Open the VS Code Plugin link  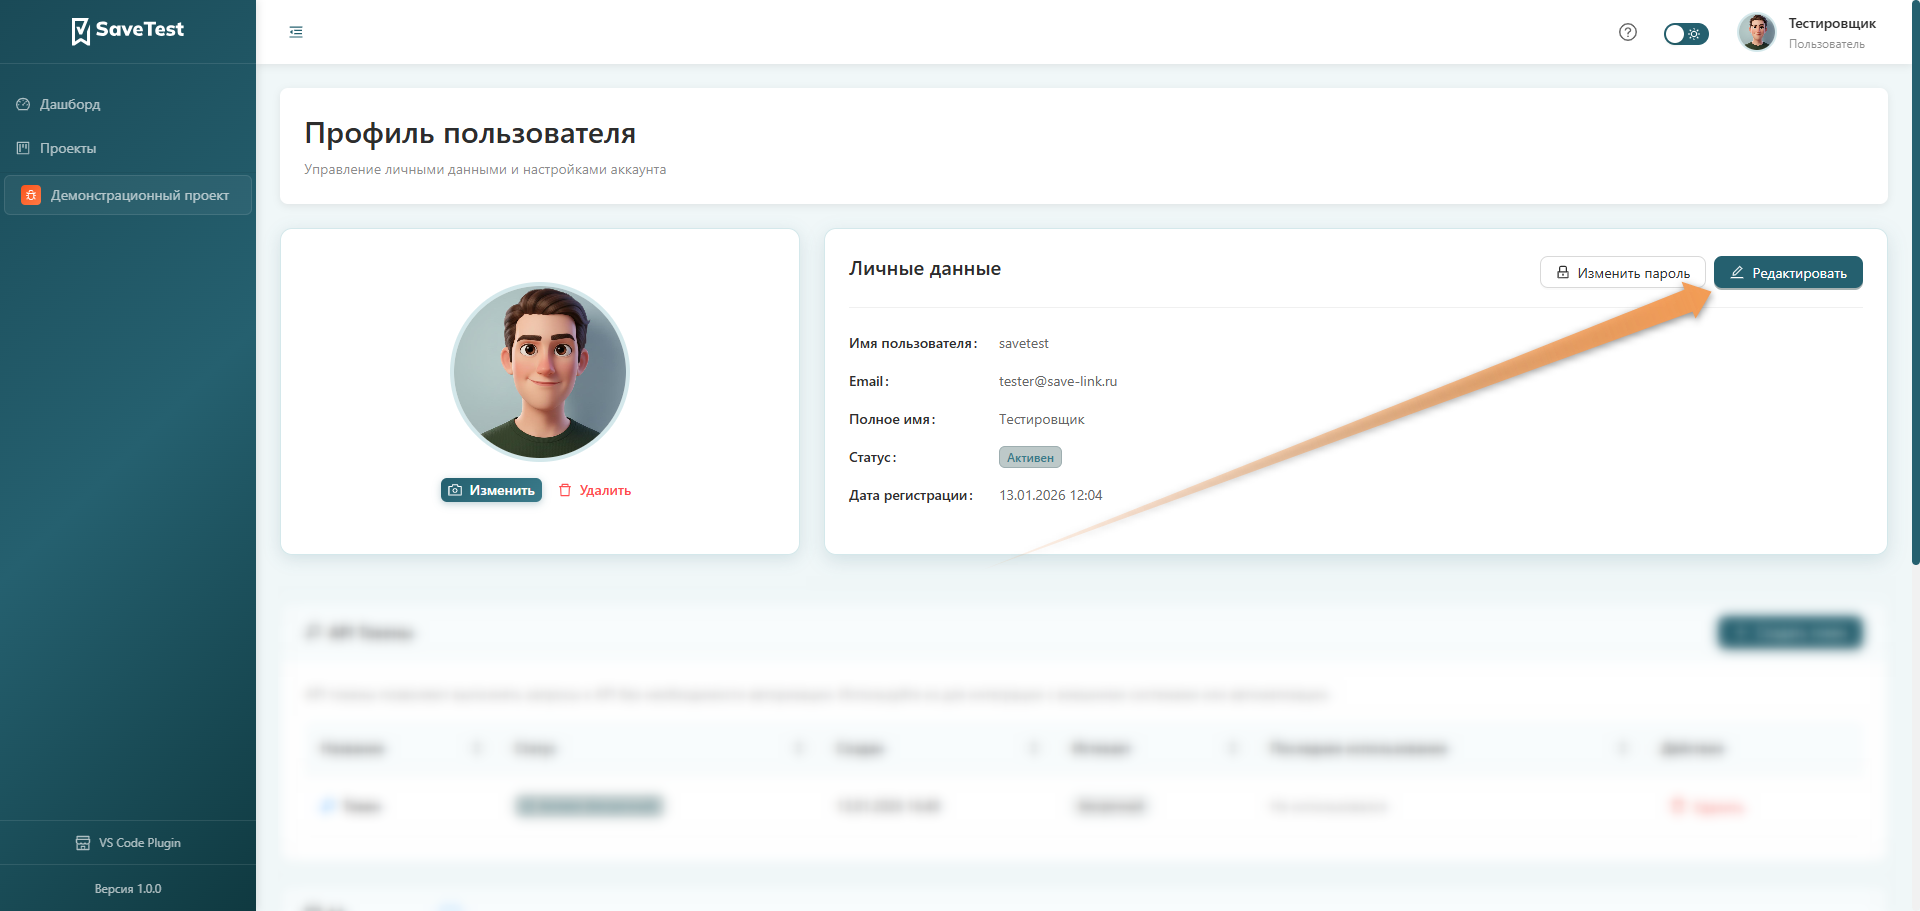click(x=128, y=843)
